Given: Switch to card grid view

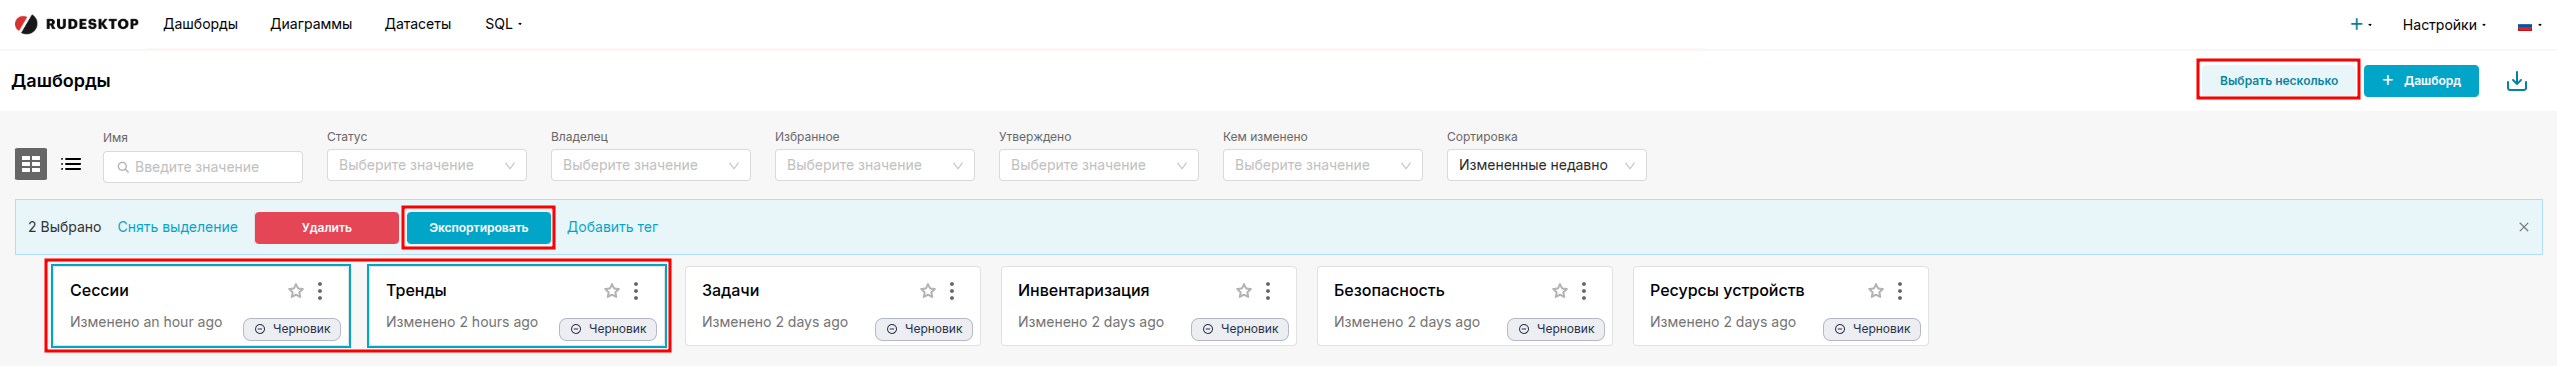Looking at the screenshot, I should pos(31,164).
